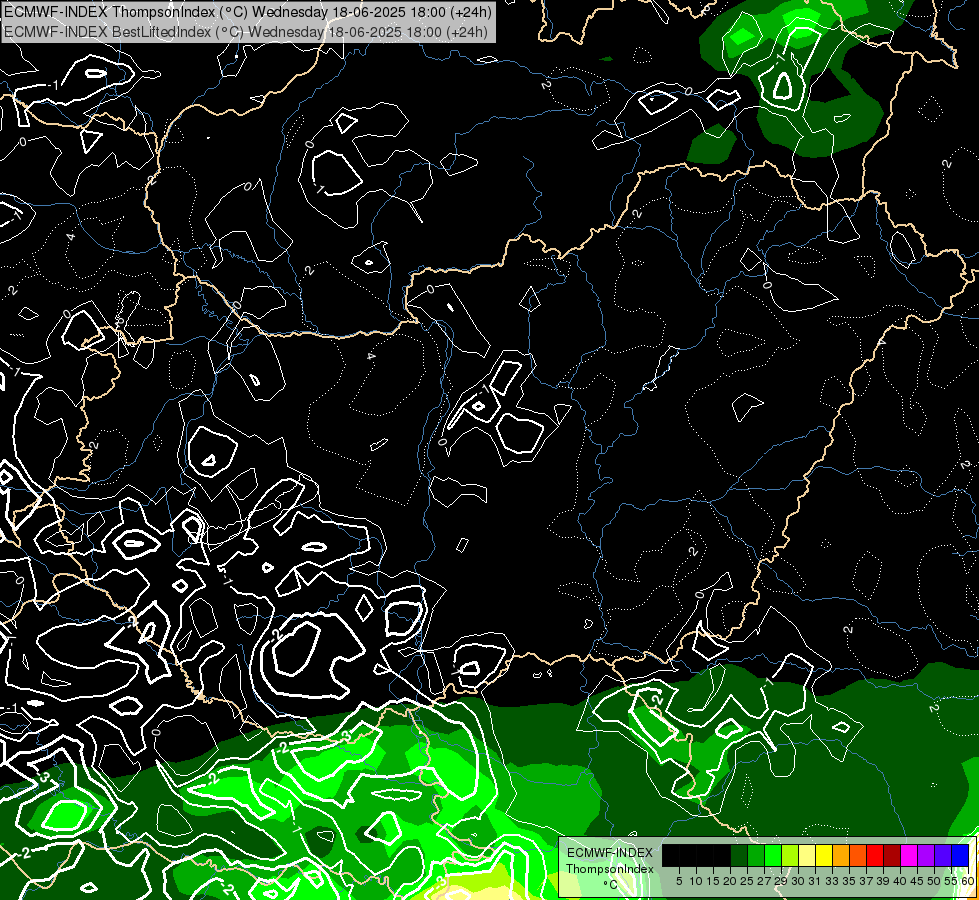
Task: Click the legend scale value 5
Action: (679, 881)
